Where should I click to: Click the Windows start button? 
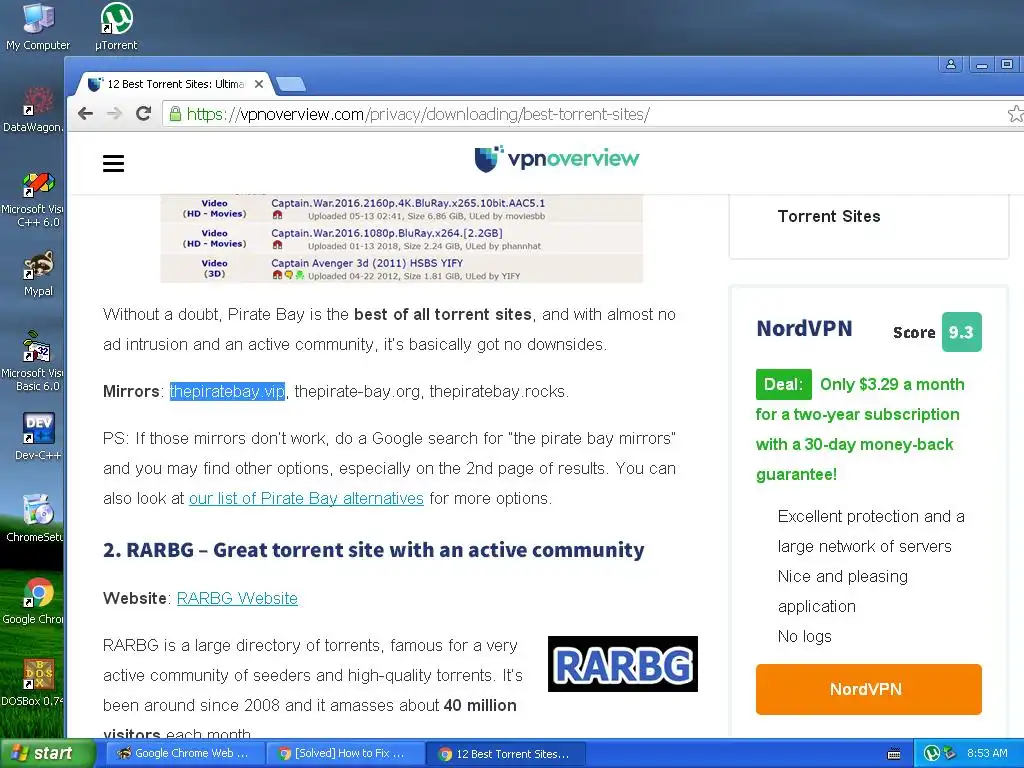point(47,754)
